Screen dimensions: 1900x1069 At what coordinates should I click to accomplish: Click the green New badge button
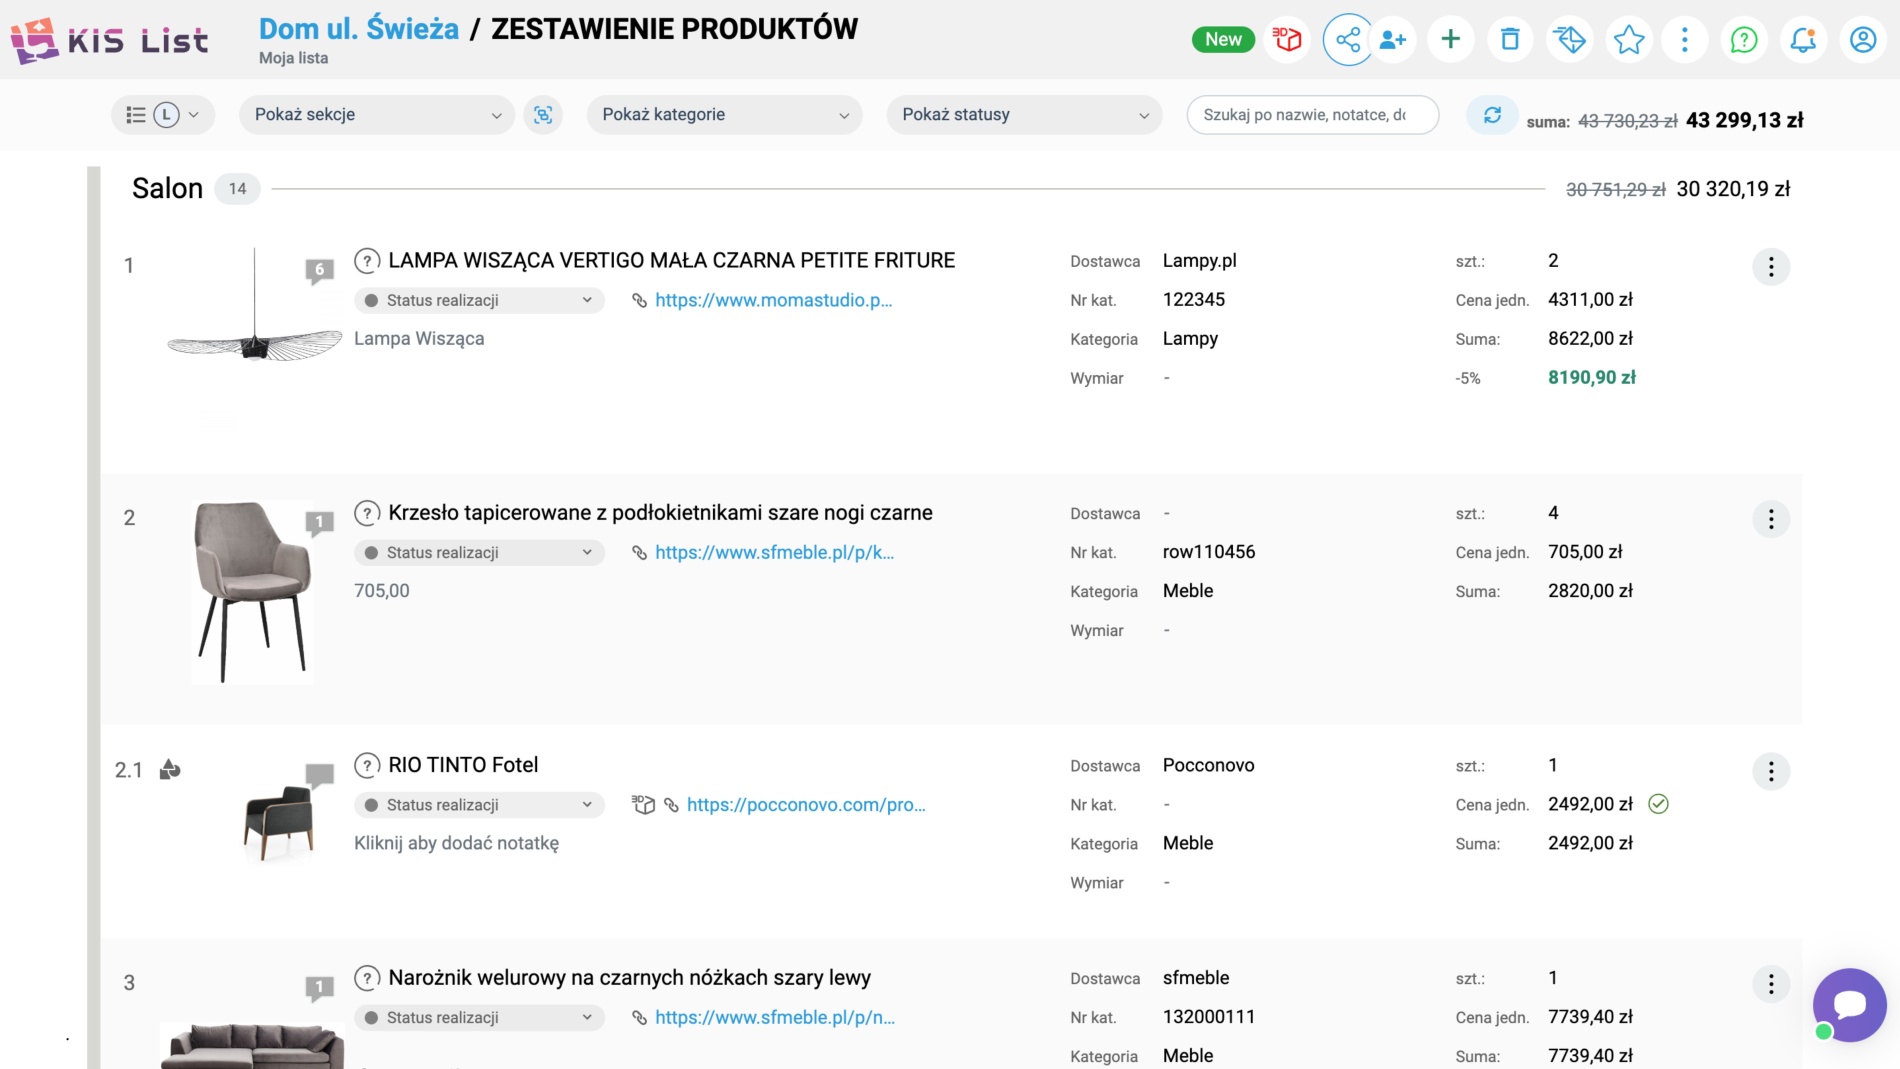[1223, 39]
